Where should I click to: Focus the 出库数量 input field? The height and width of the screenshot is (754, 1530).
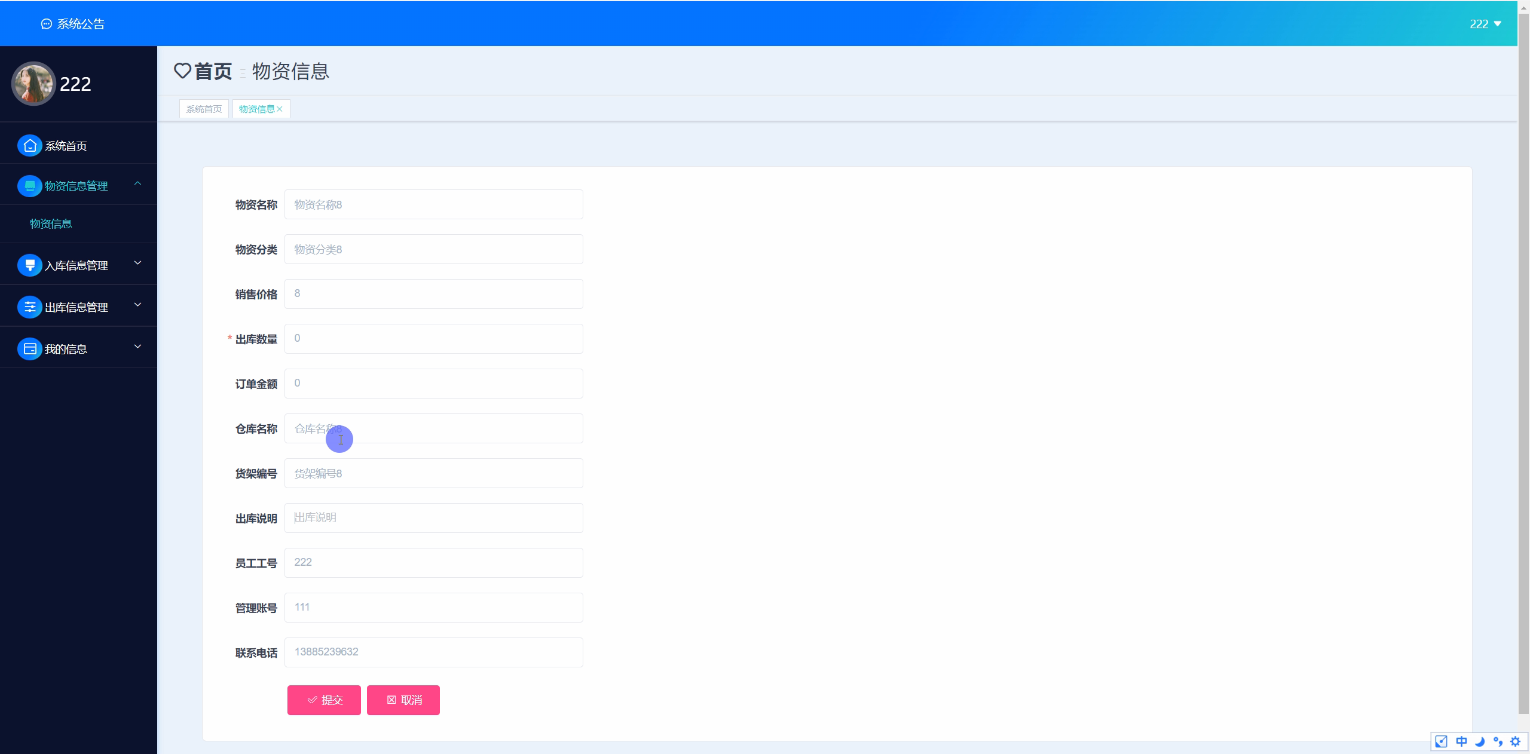(433, 339)
